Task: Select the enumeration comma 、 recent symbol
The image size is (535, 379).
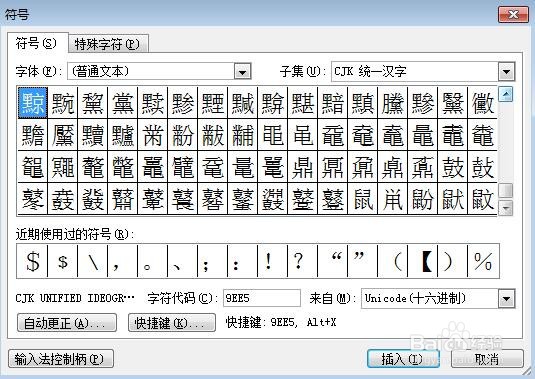Action: point(183,261)
